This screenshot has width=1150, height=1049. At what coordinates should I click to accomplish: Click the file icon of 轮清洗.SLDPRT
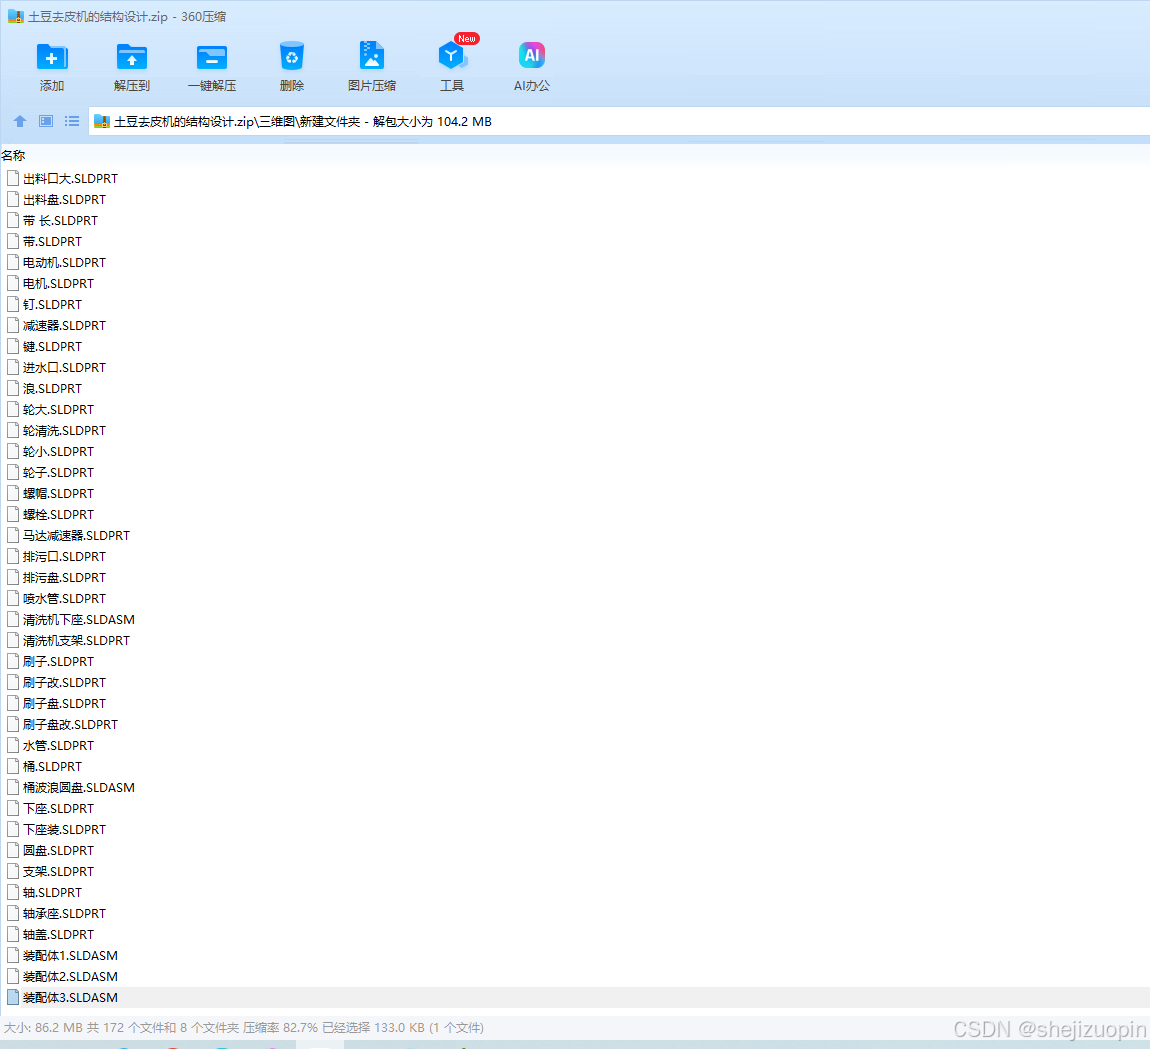point(12,431)
